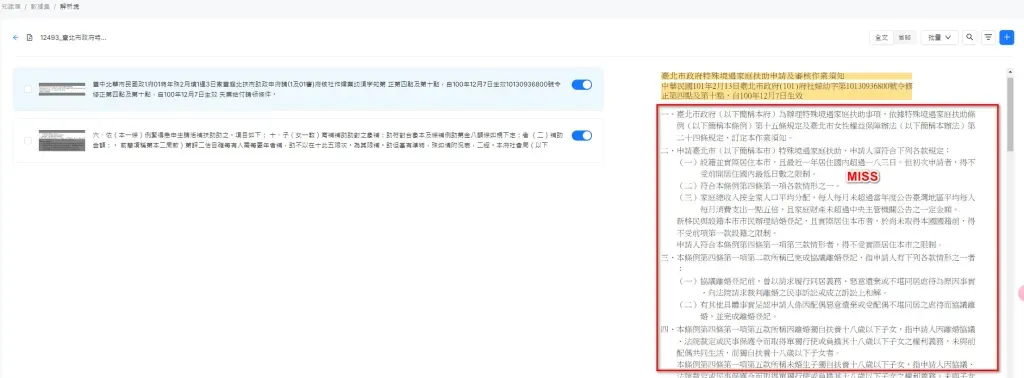Go back using the left arrow icon
The image size is (1024, 378).
tap(16, 38)
